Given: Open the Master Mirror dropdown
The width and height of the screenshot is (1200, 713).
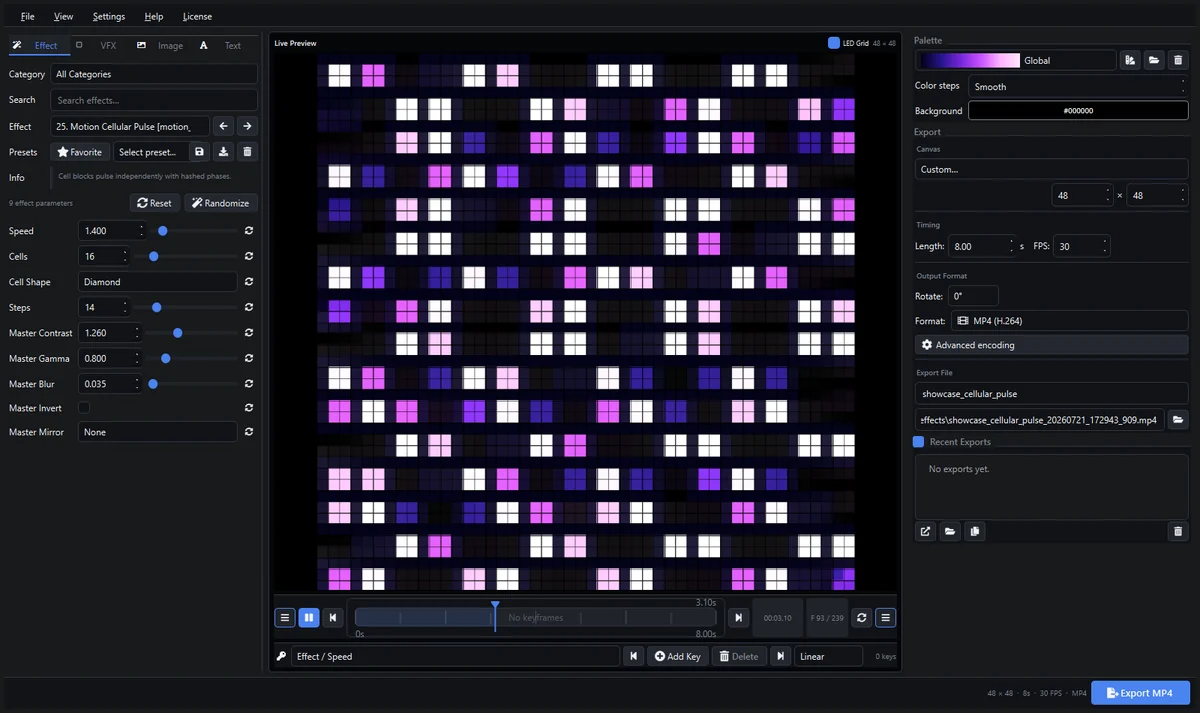Looking at the screenshot, I should click(158, 432).
